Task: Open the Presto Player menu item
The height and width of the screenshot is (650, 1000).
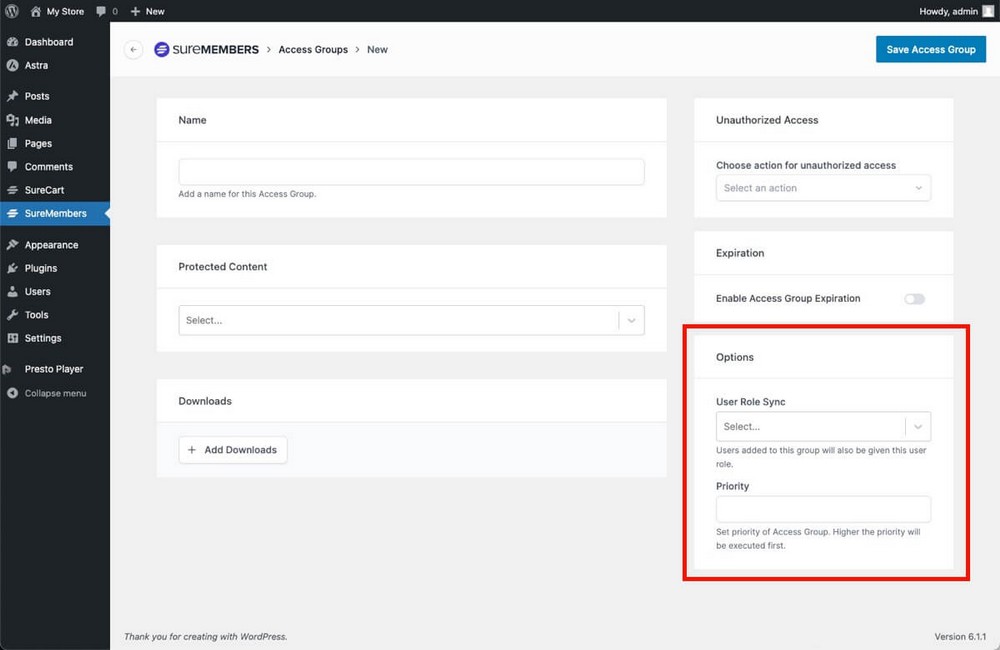Action: coord(55,369)
